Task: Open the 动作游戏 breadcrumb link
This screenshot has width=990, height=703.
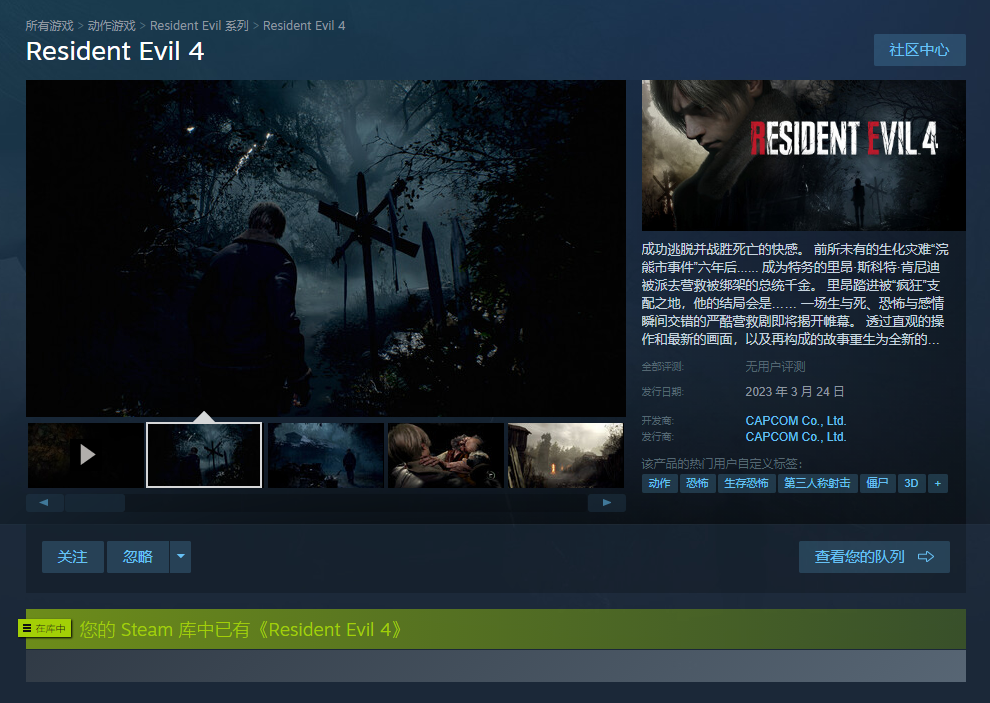Action: (x=112, y=26)
